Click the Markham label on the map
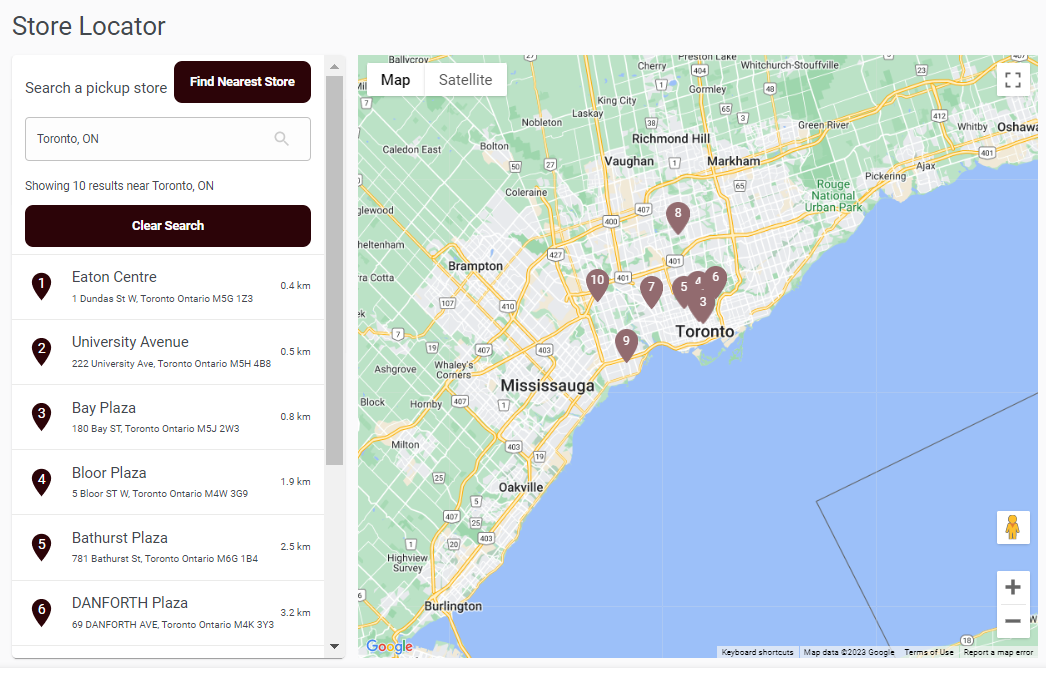Image resolution: width=1046 pixels, height=675 pixels. pos(734,161)
